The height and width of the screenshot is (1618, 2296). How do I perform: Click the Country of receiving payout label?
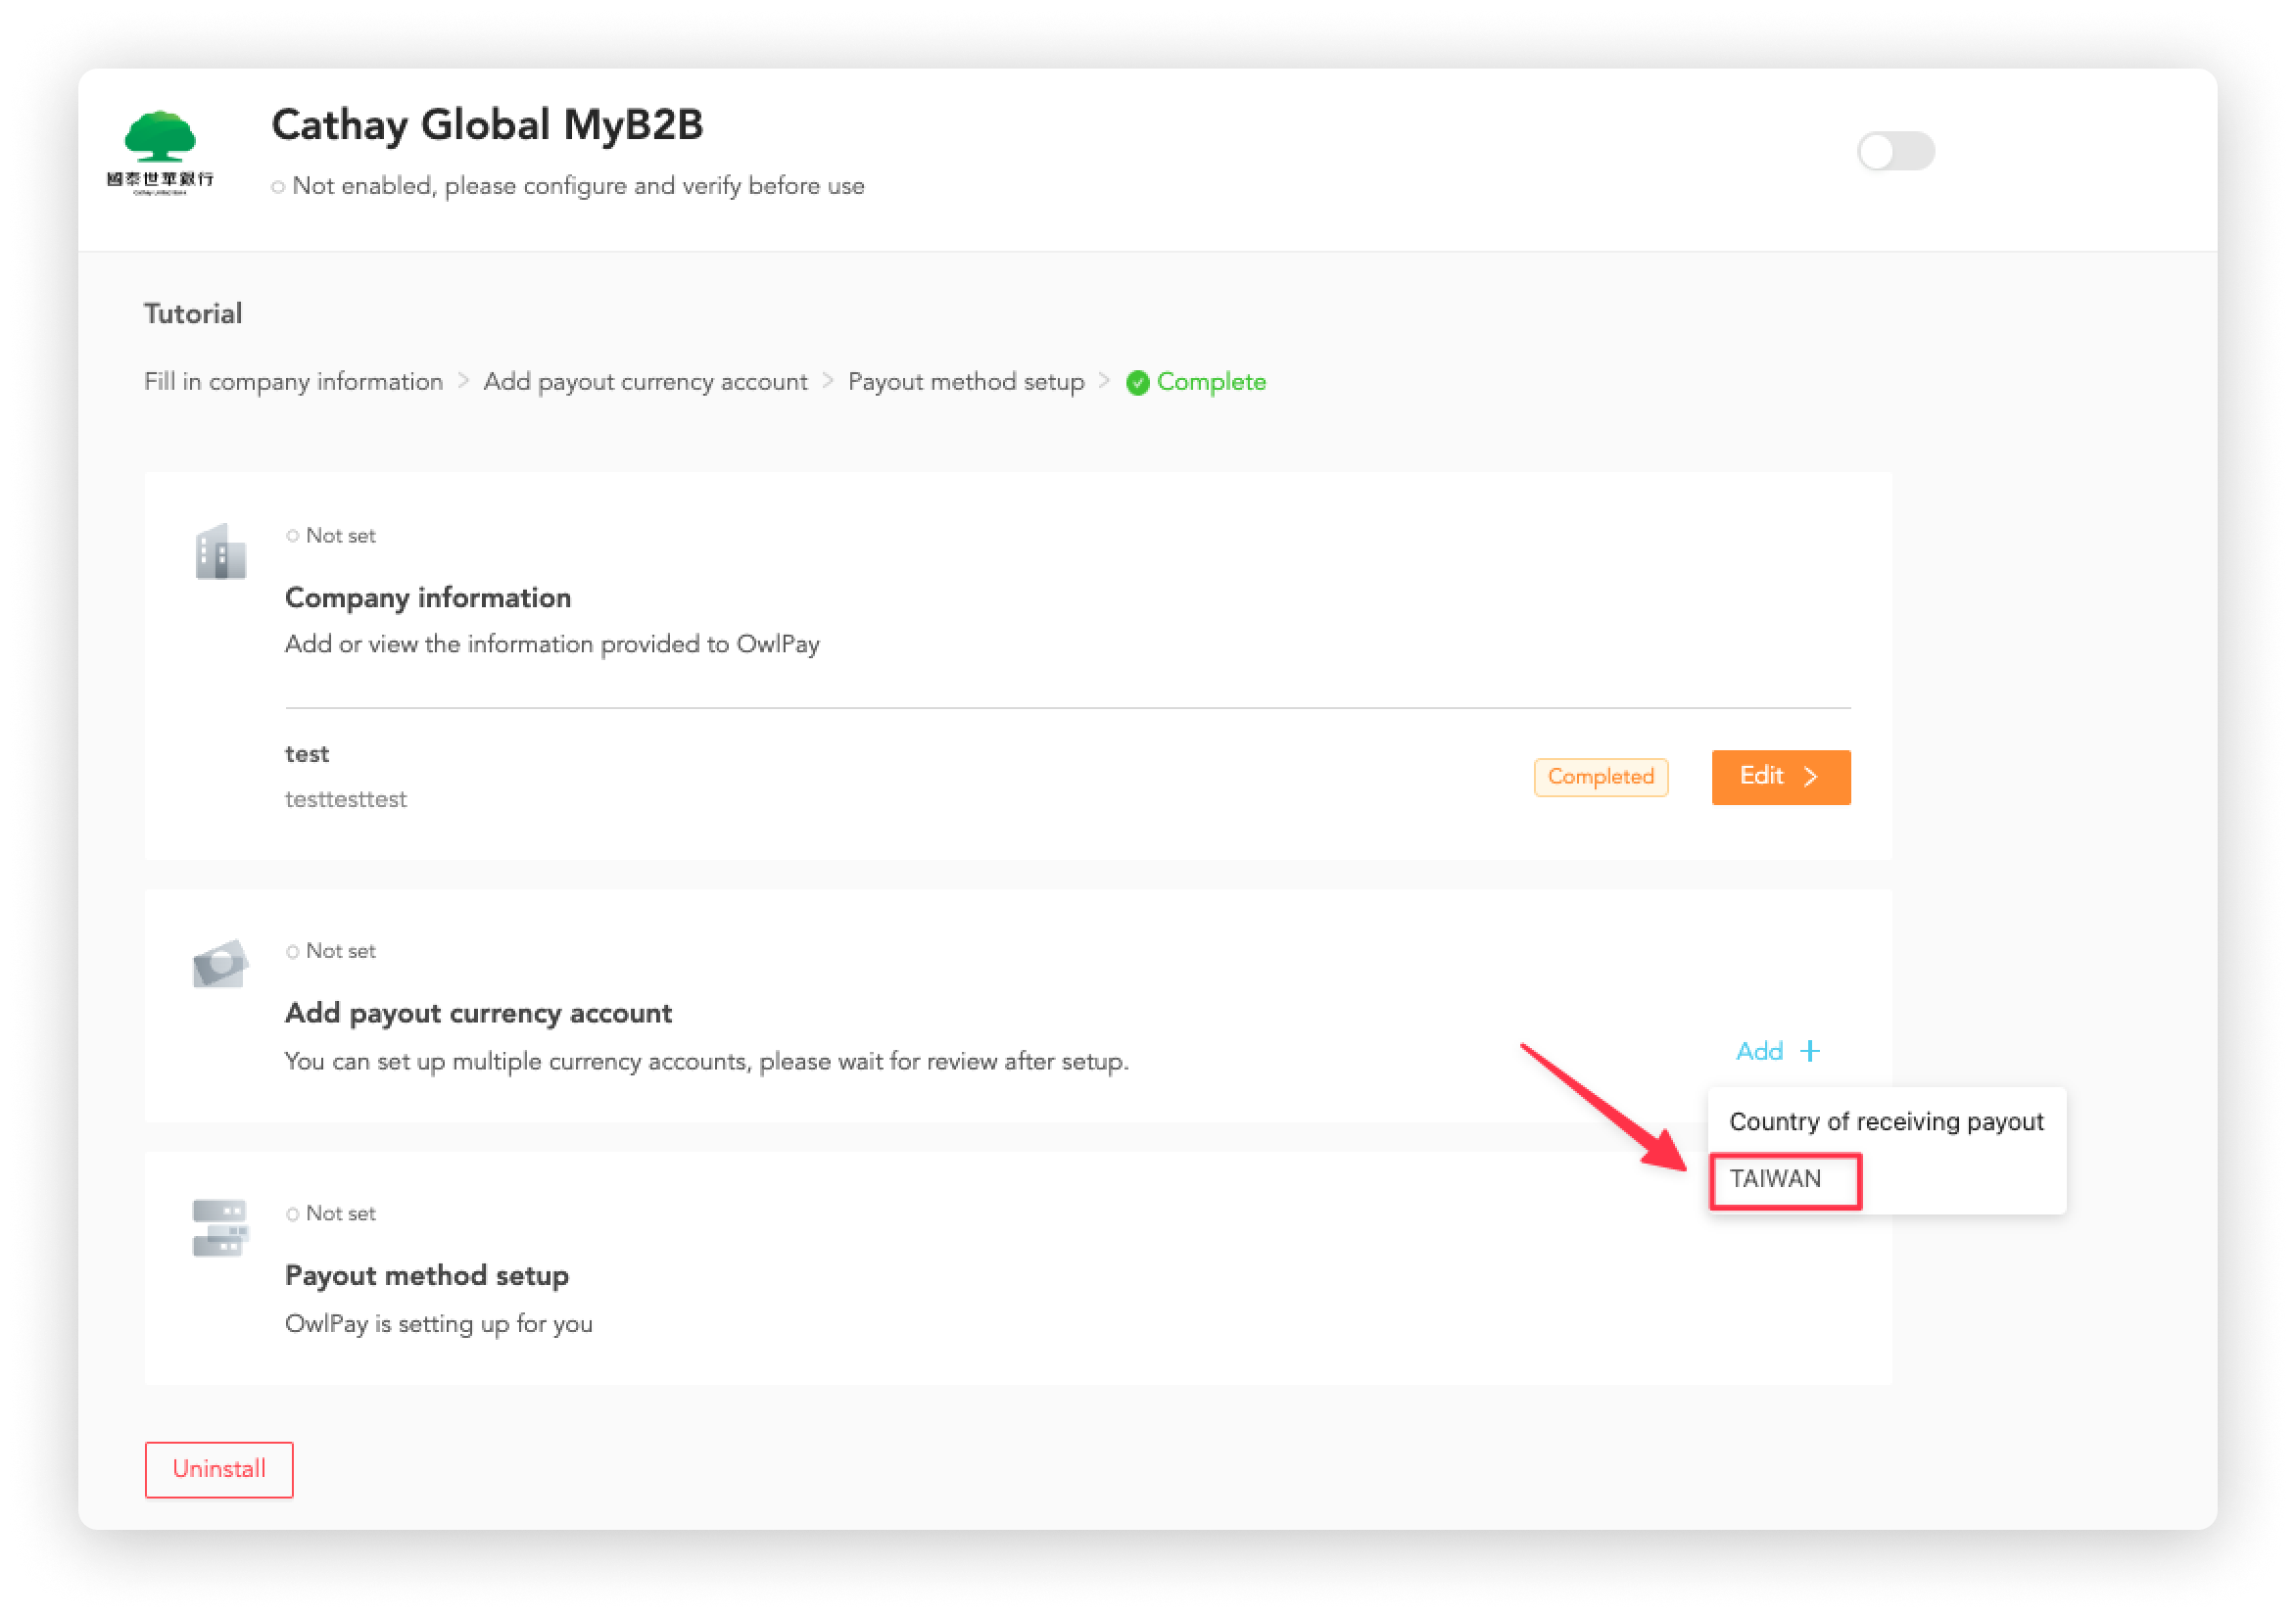(1885, 1122)
